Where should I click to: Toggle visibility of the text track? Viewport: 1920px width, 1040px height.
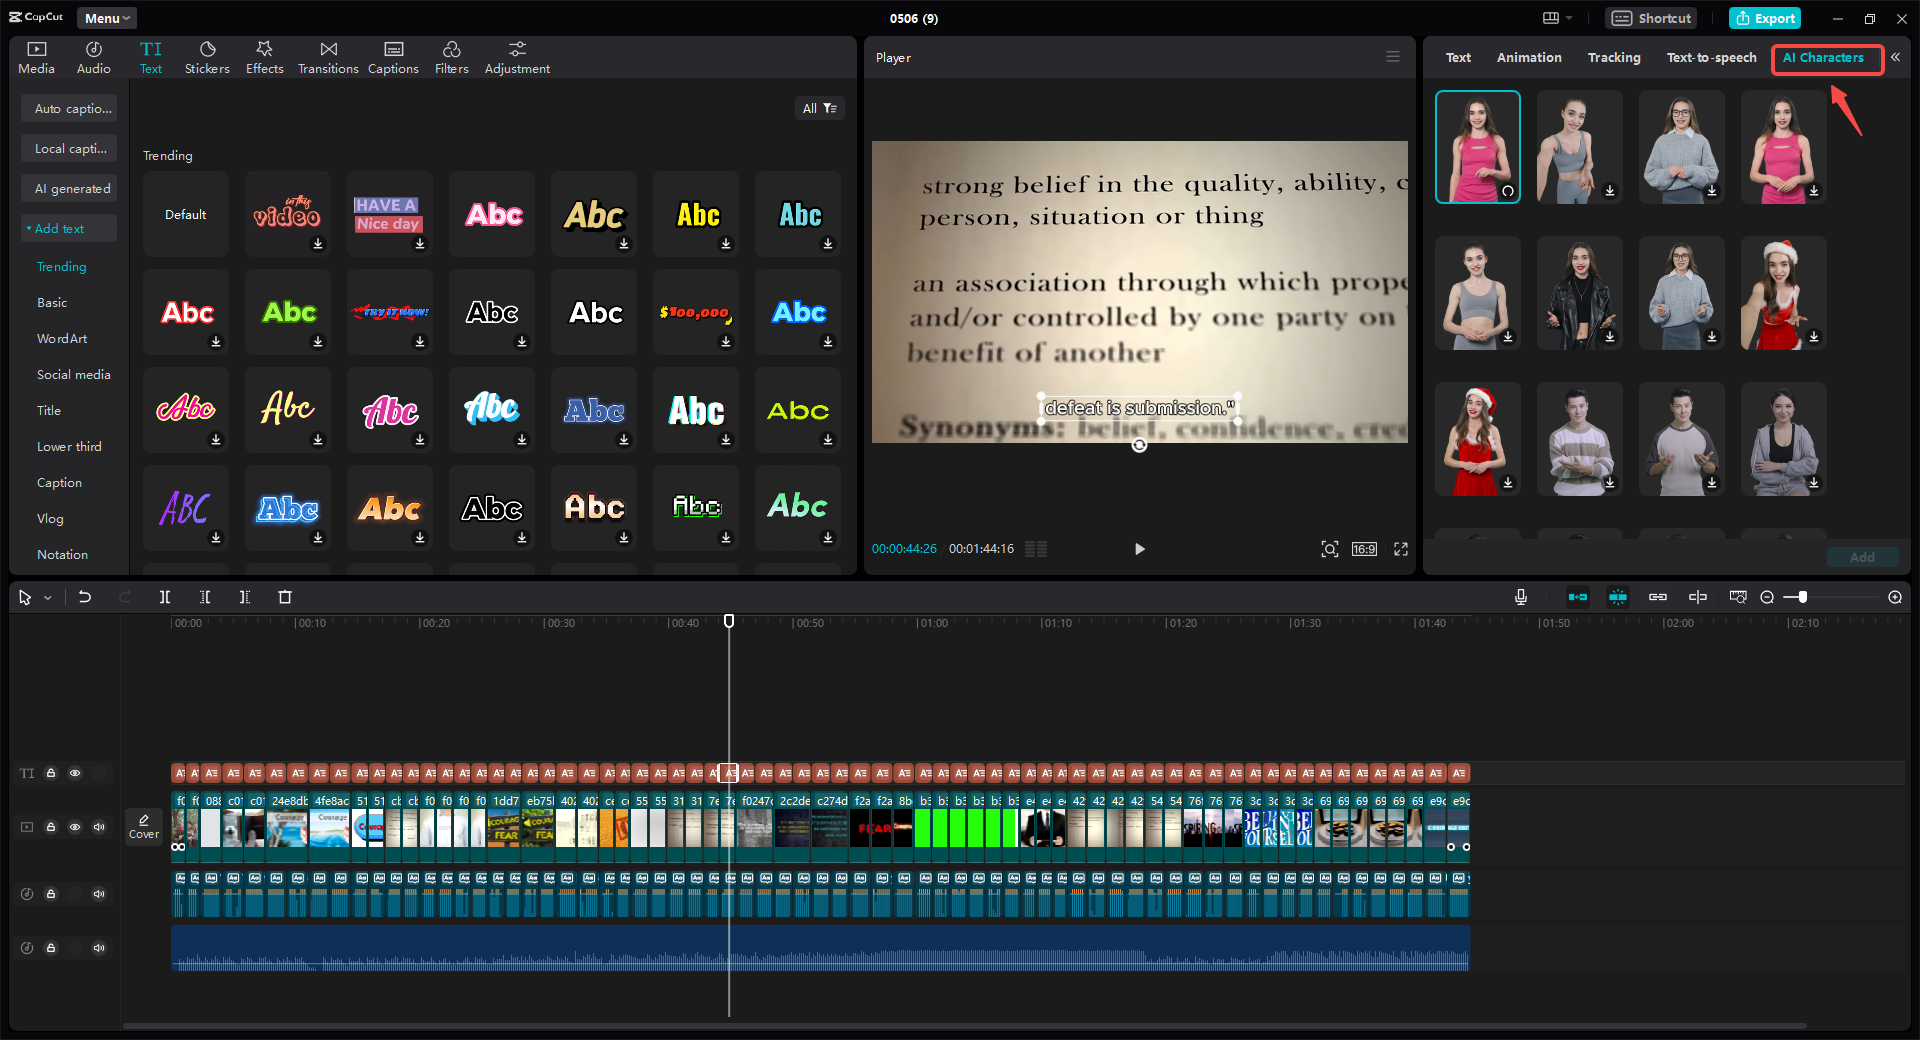75,773
